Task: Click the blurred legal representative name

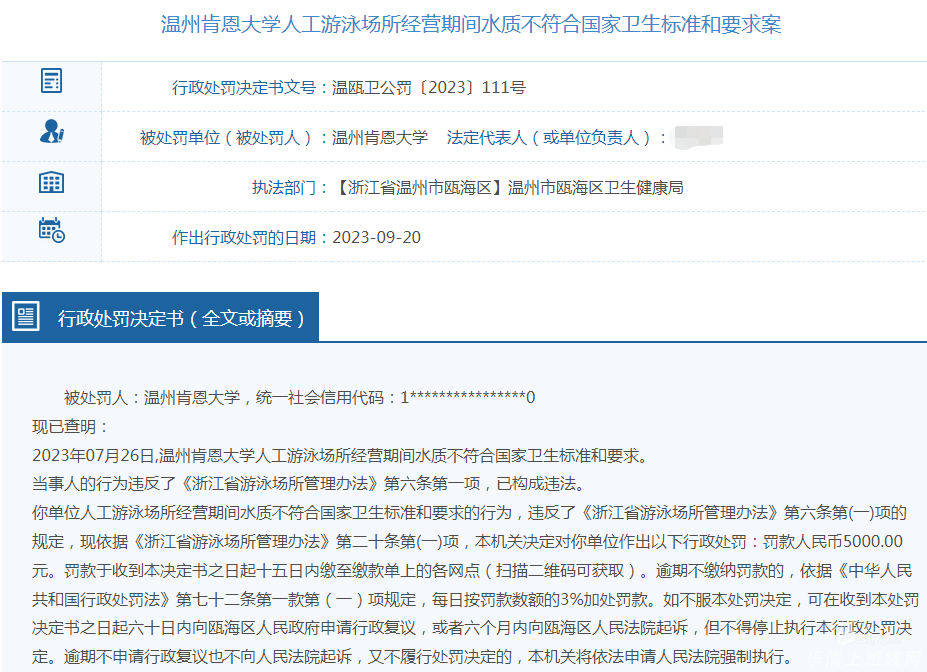Action: tap(698, 137)
